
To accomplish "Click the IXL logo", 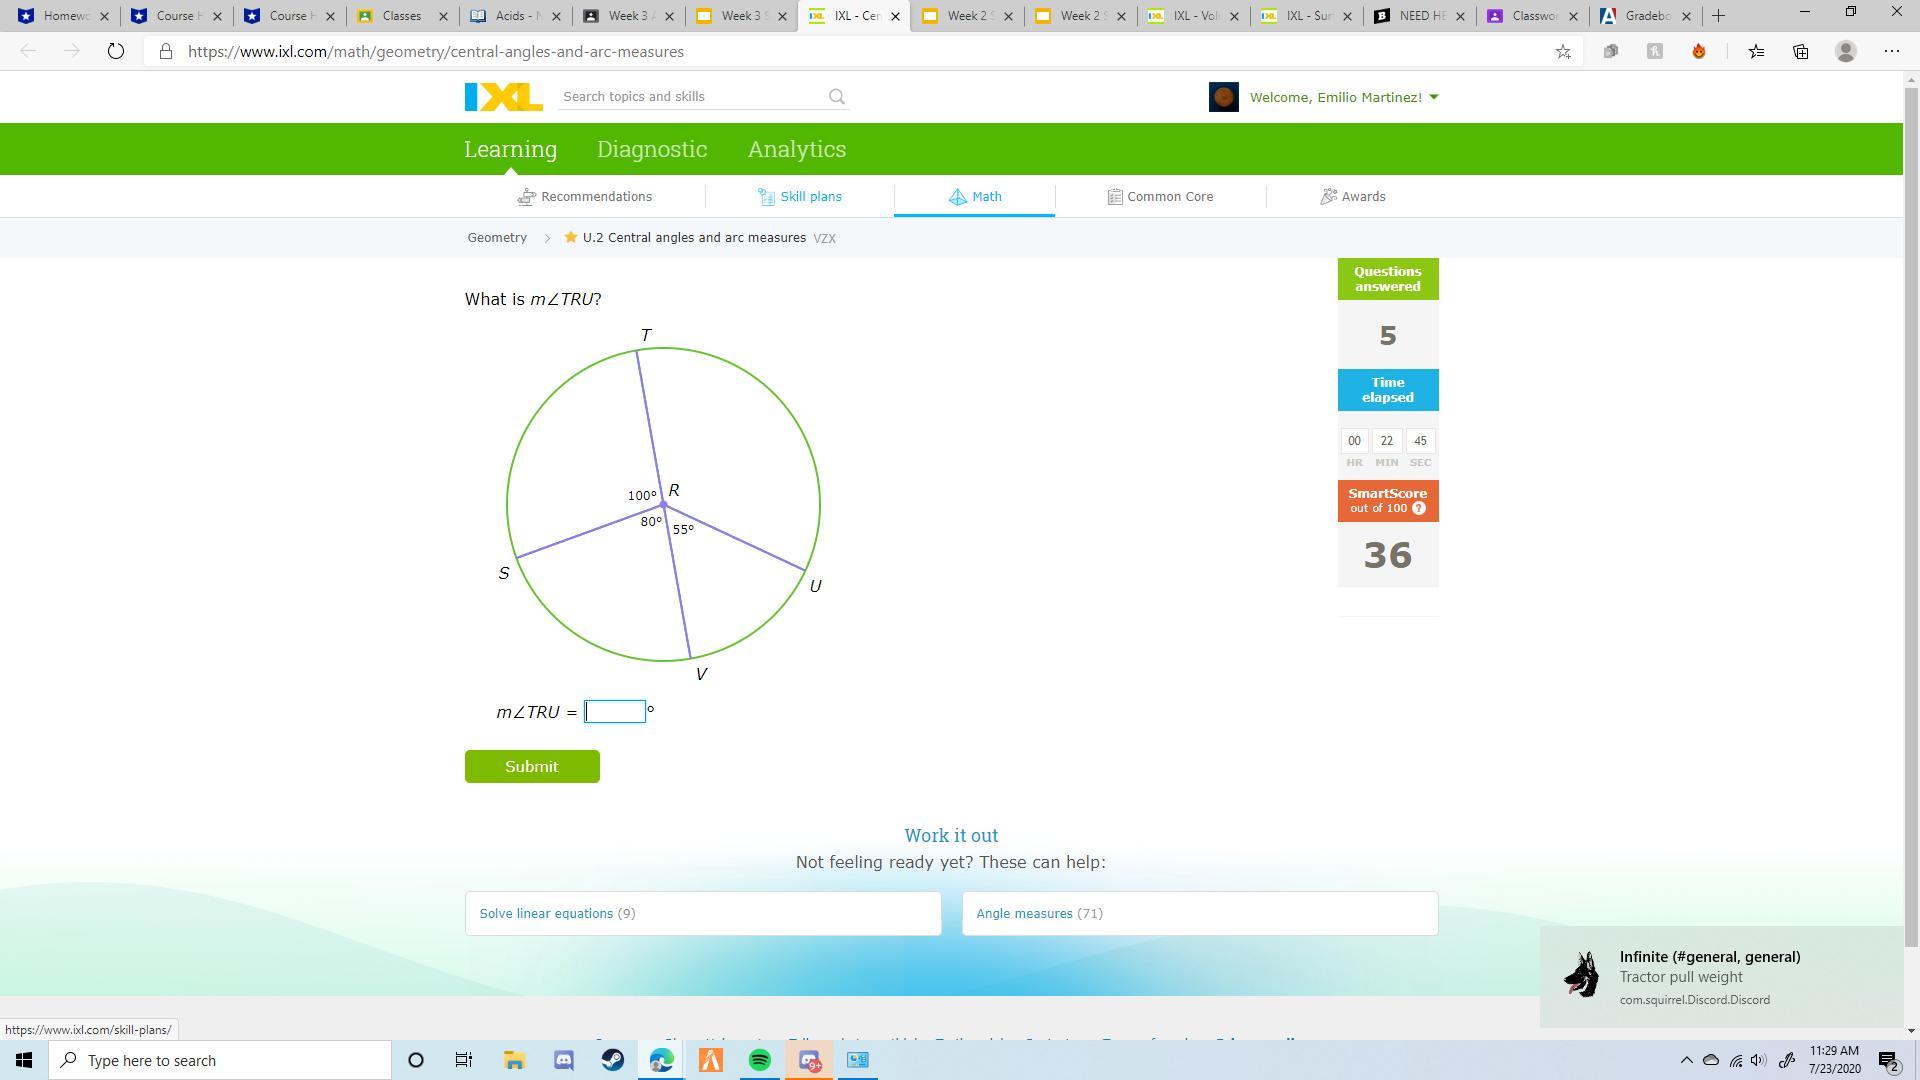I will click(503, 97).
